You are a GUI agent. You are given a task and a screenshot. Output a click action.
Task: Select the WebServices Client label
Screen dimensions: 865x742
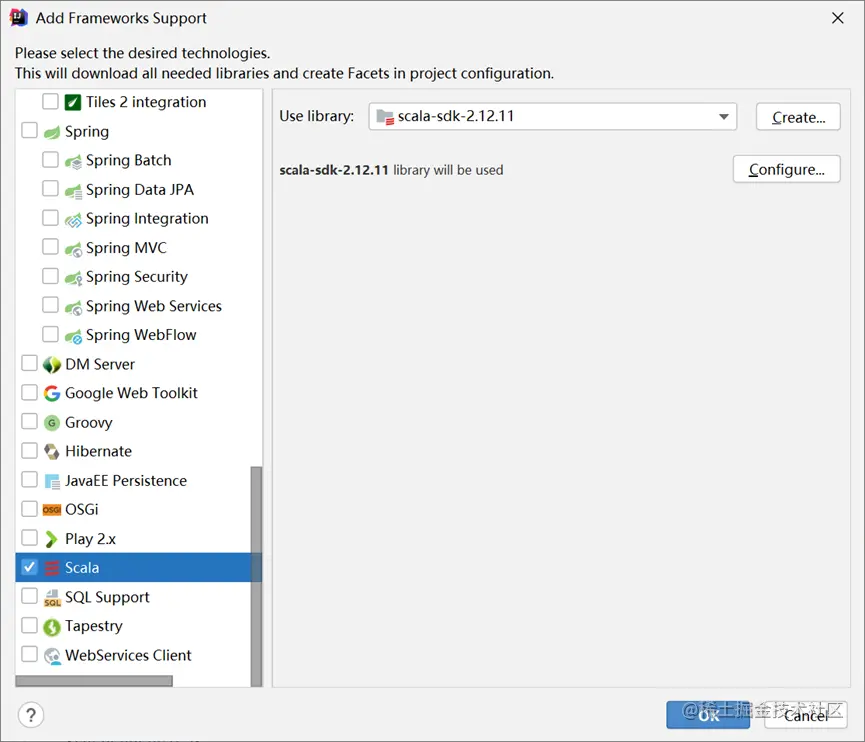pyautogui.click(x=128, y=655)
